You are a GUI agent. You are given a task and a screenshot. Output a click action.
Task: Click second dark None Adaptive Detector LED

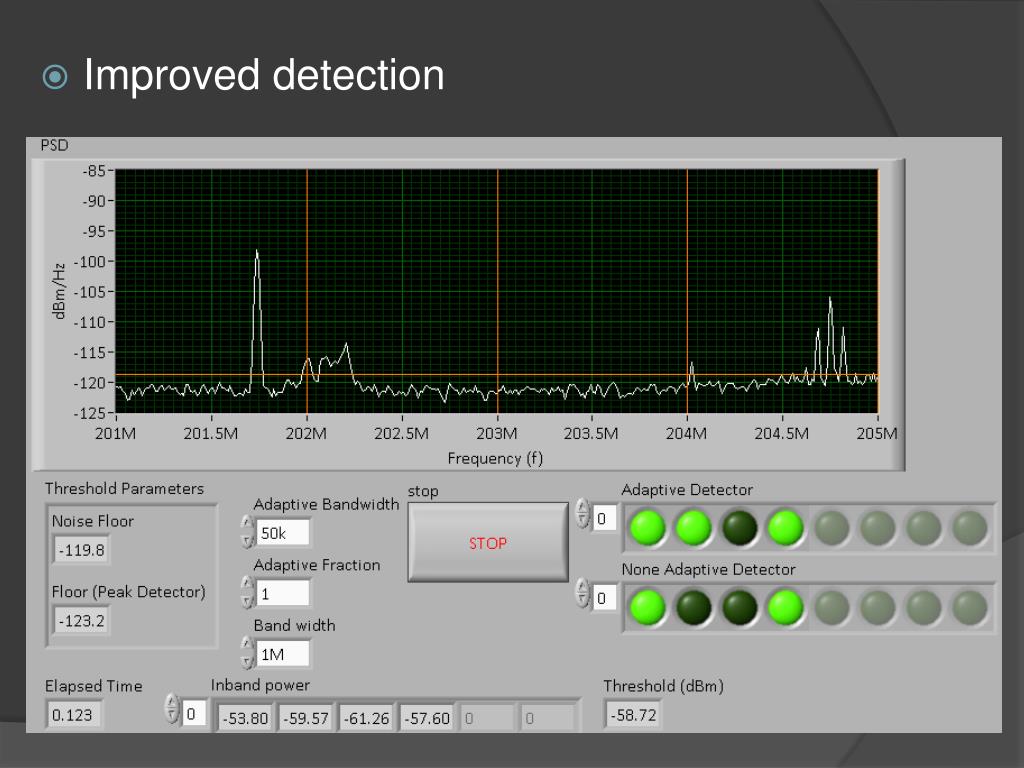click(694, 607)
